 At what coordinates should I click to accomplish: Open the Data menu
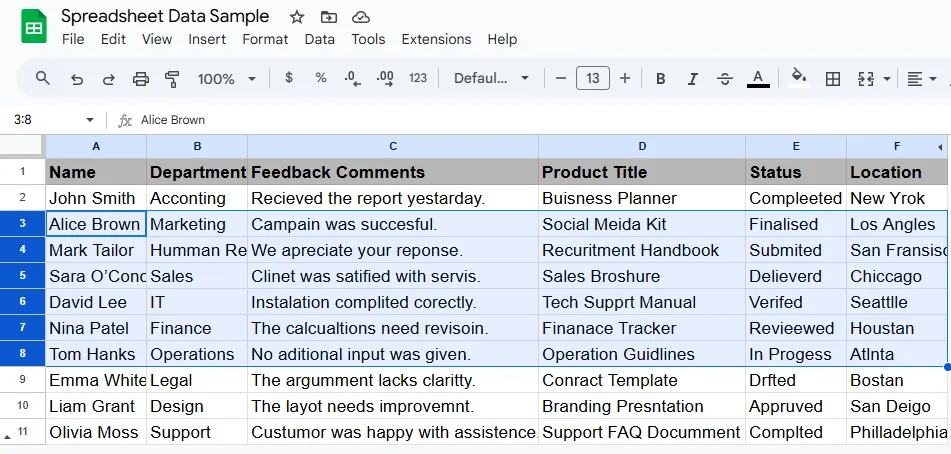click(x=320, y=39)
